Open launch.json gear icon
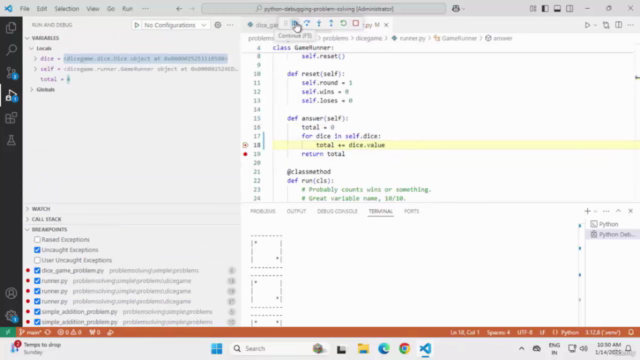Screen dimensions: 640x360 [x=218, y=25]
